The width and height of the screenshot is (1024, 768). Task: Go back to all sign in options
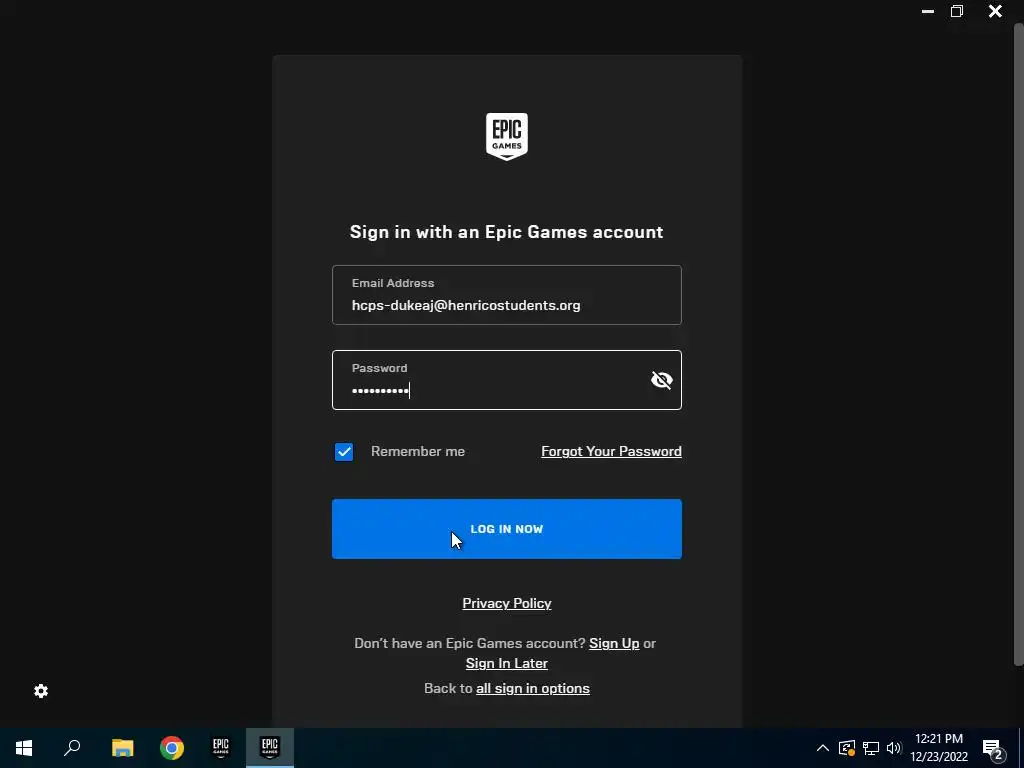(x=533, y=688)
